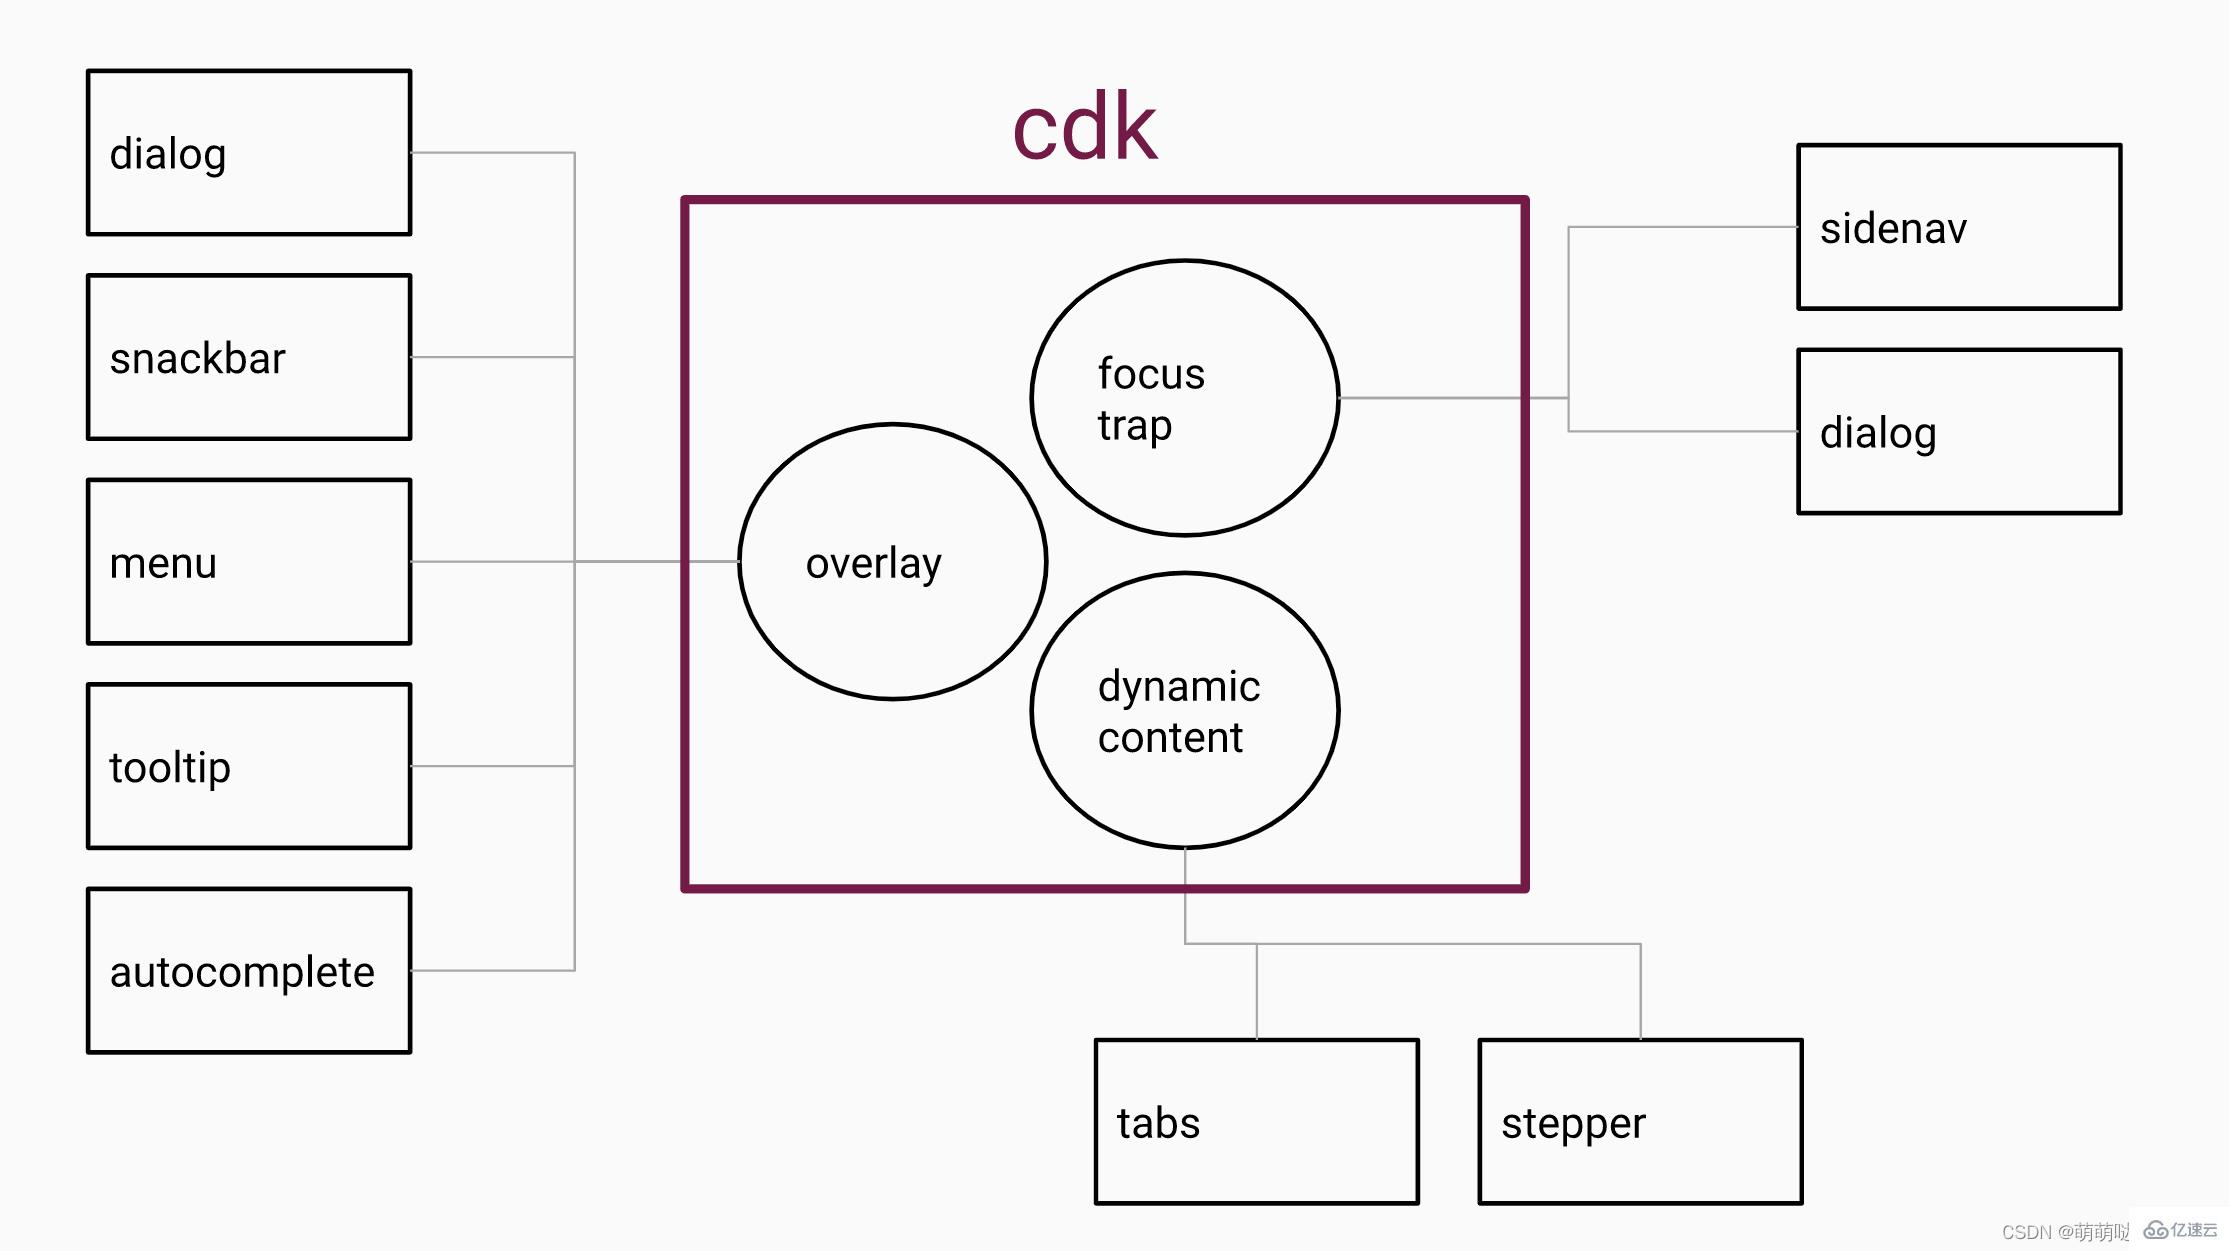Image resolution: width=2229 pixels, height=1251 pixels.
Task: Click the overlay circle in CDK diagram
Action: [873, 563]
